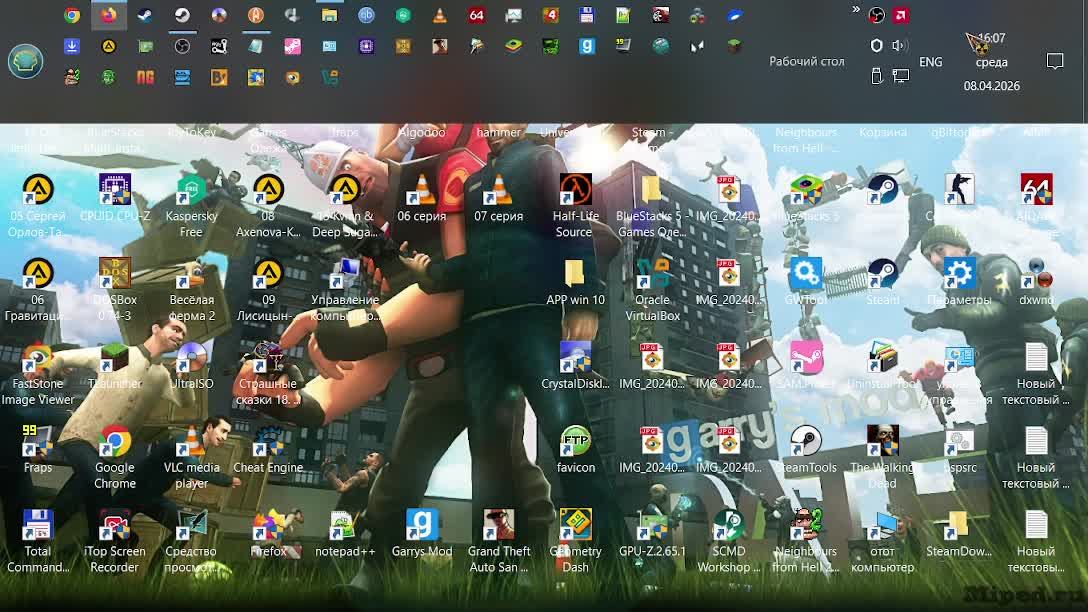Select DOSBox 0.74-3 desktop shortcut
Image resolution: width=1088 pixels, height=612 pixels.
[x=114, y=290]
